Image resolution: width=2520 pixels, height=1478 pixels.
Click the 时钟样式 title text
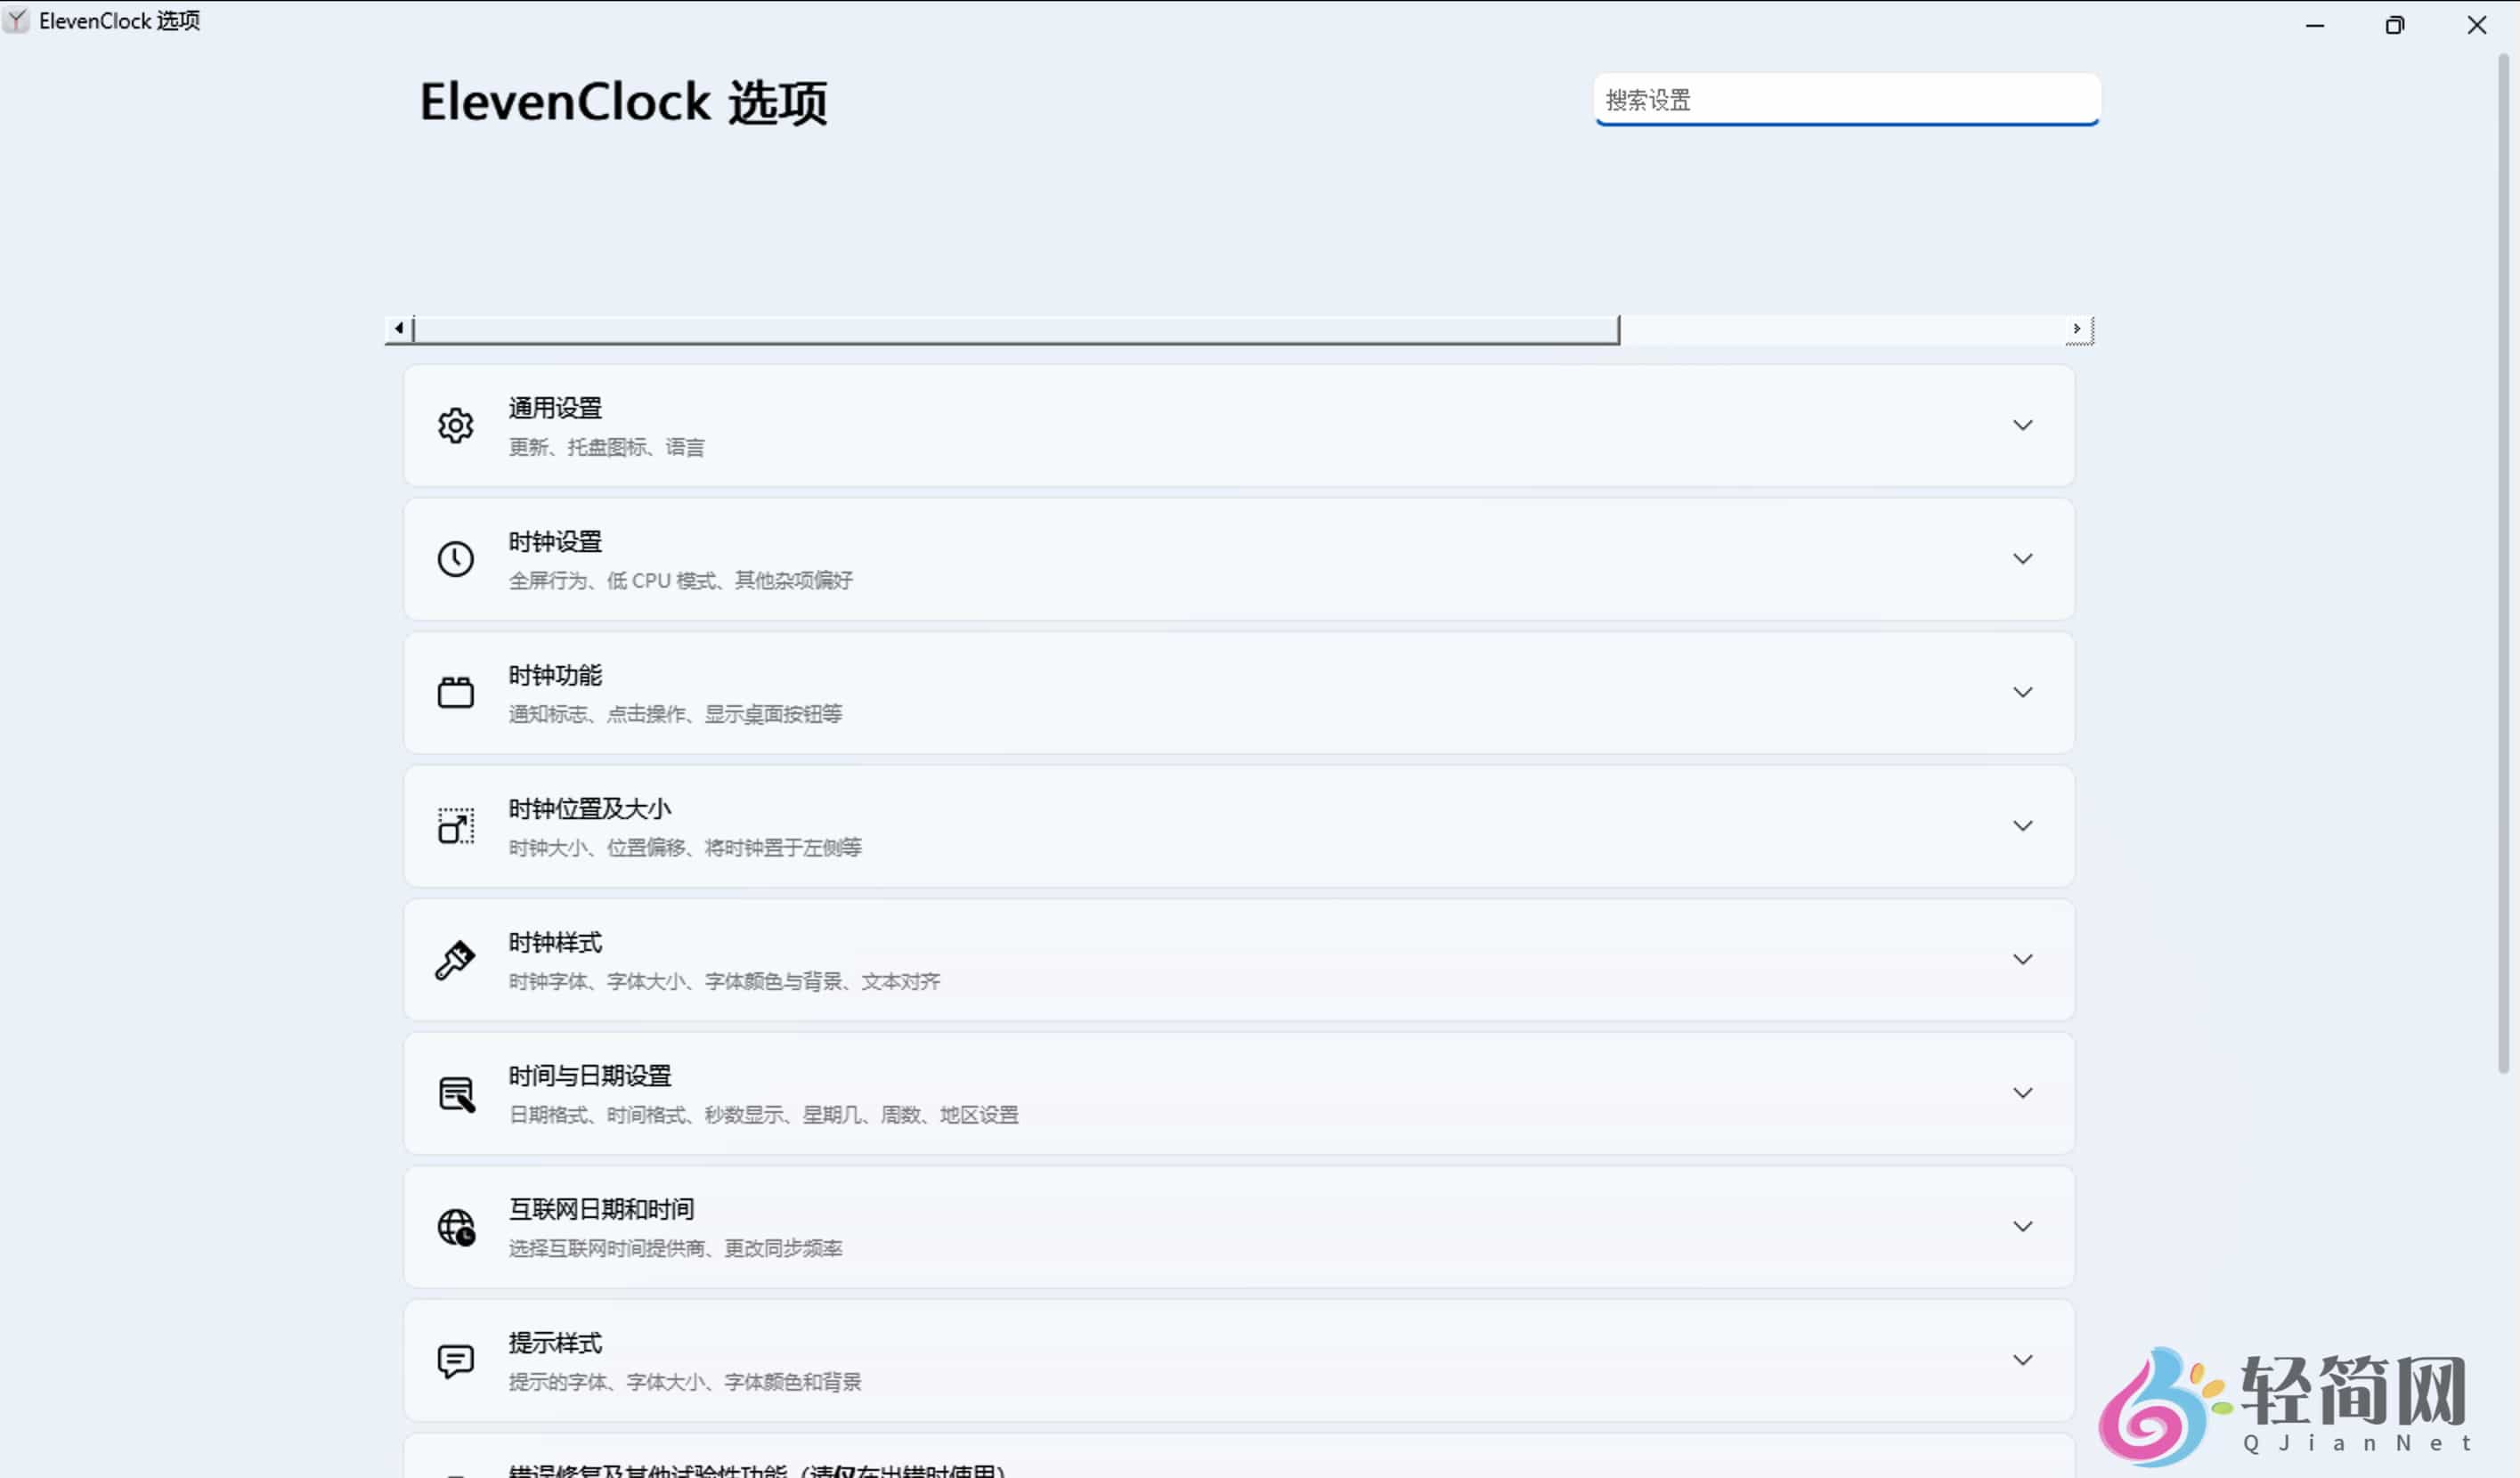(555, 943)
